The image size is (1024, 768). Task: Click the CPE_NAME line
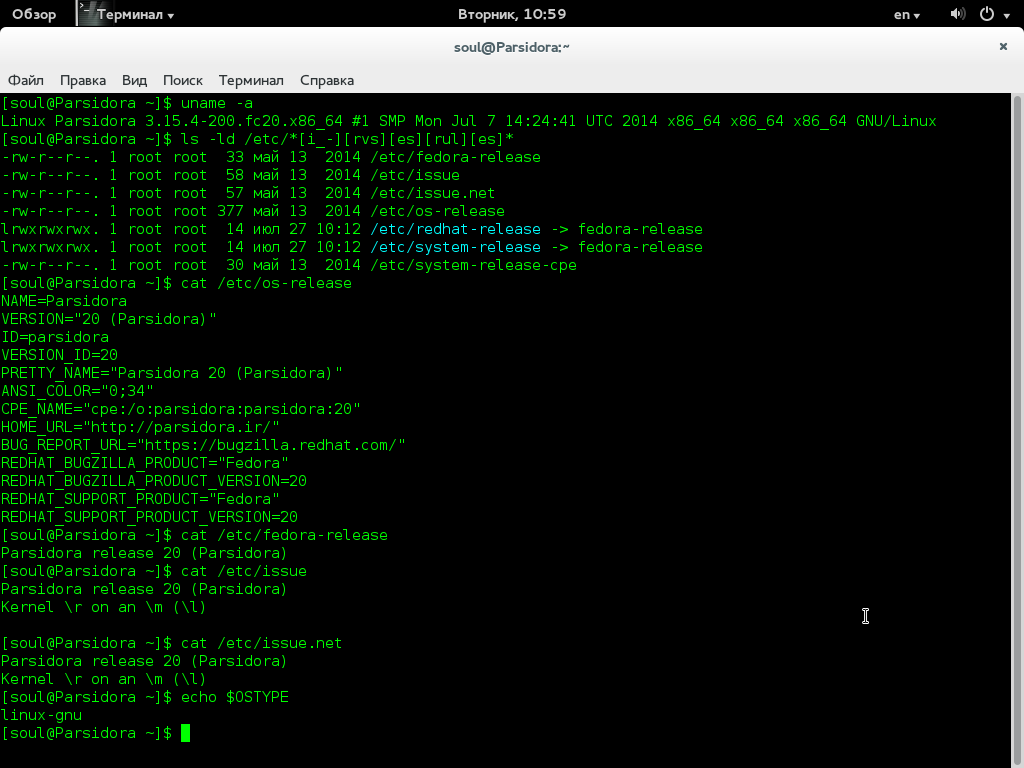pos(181,409)
